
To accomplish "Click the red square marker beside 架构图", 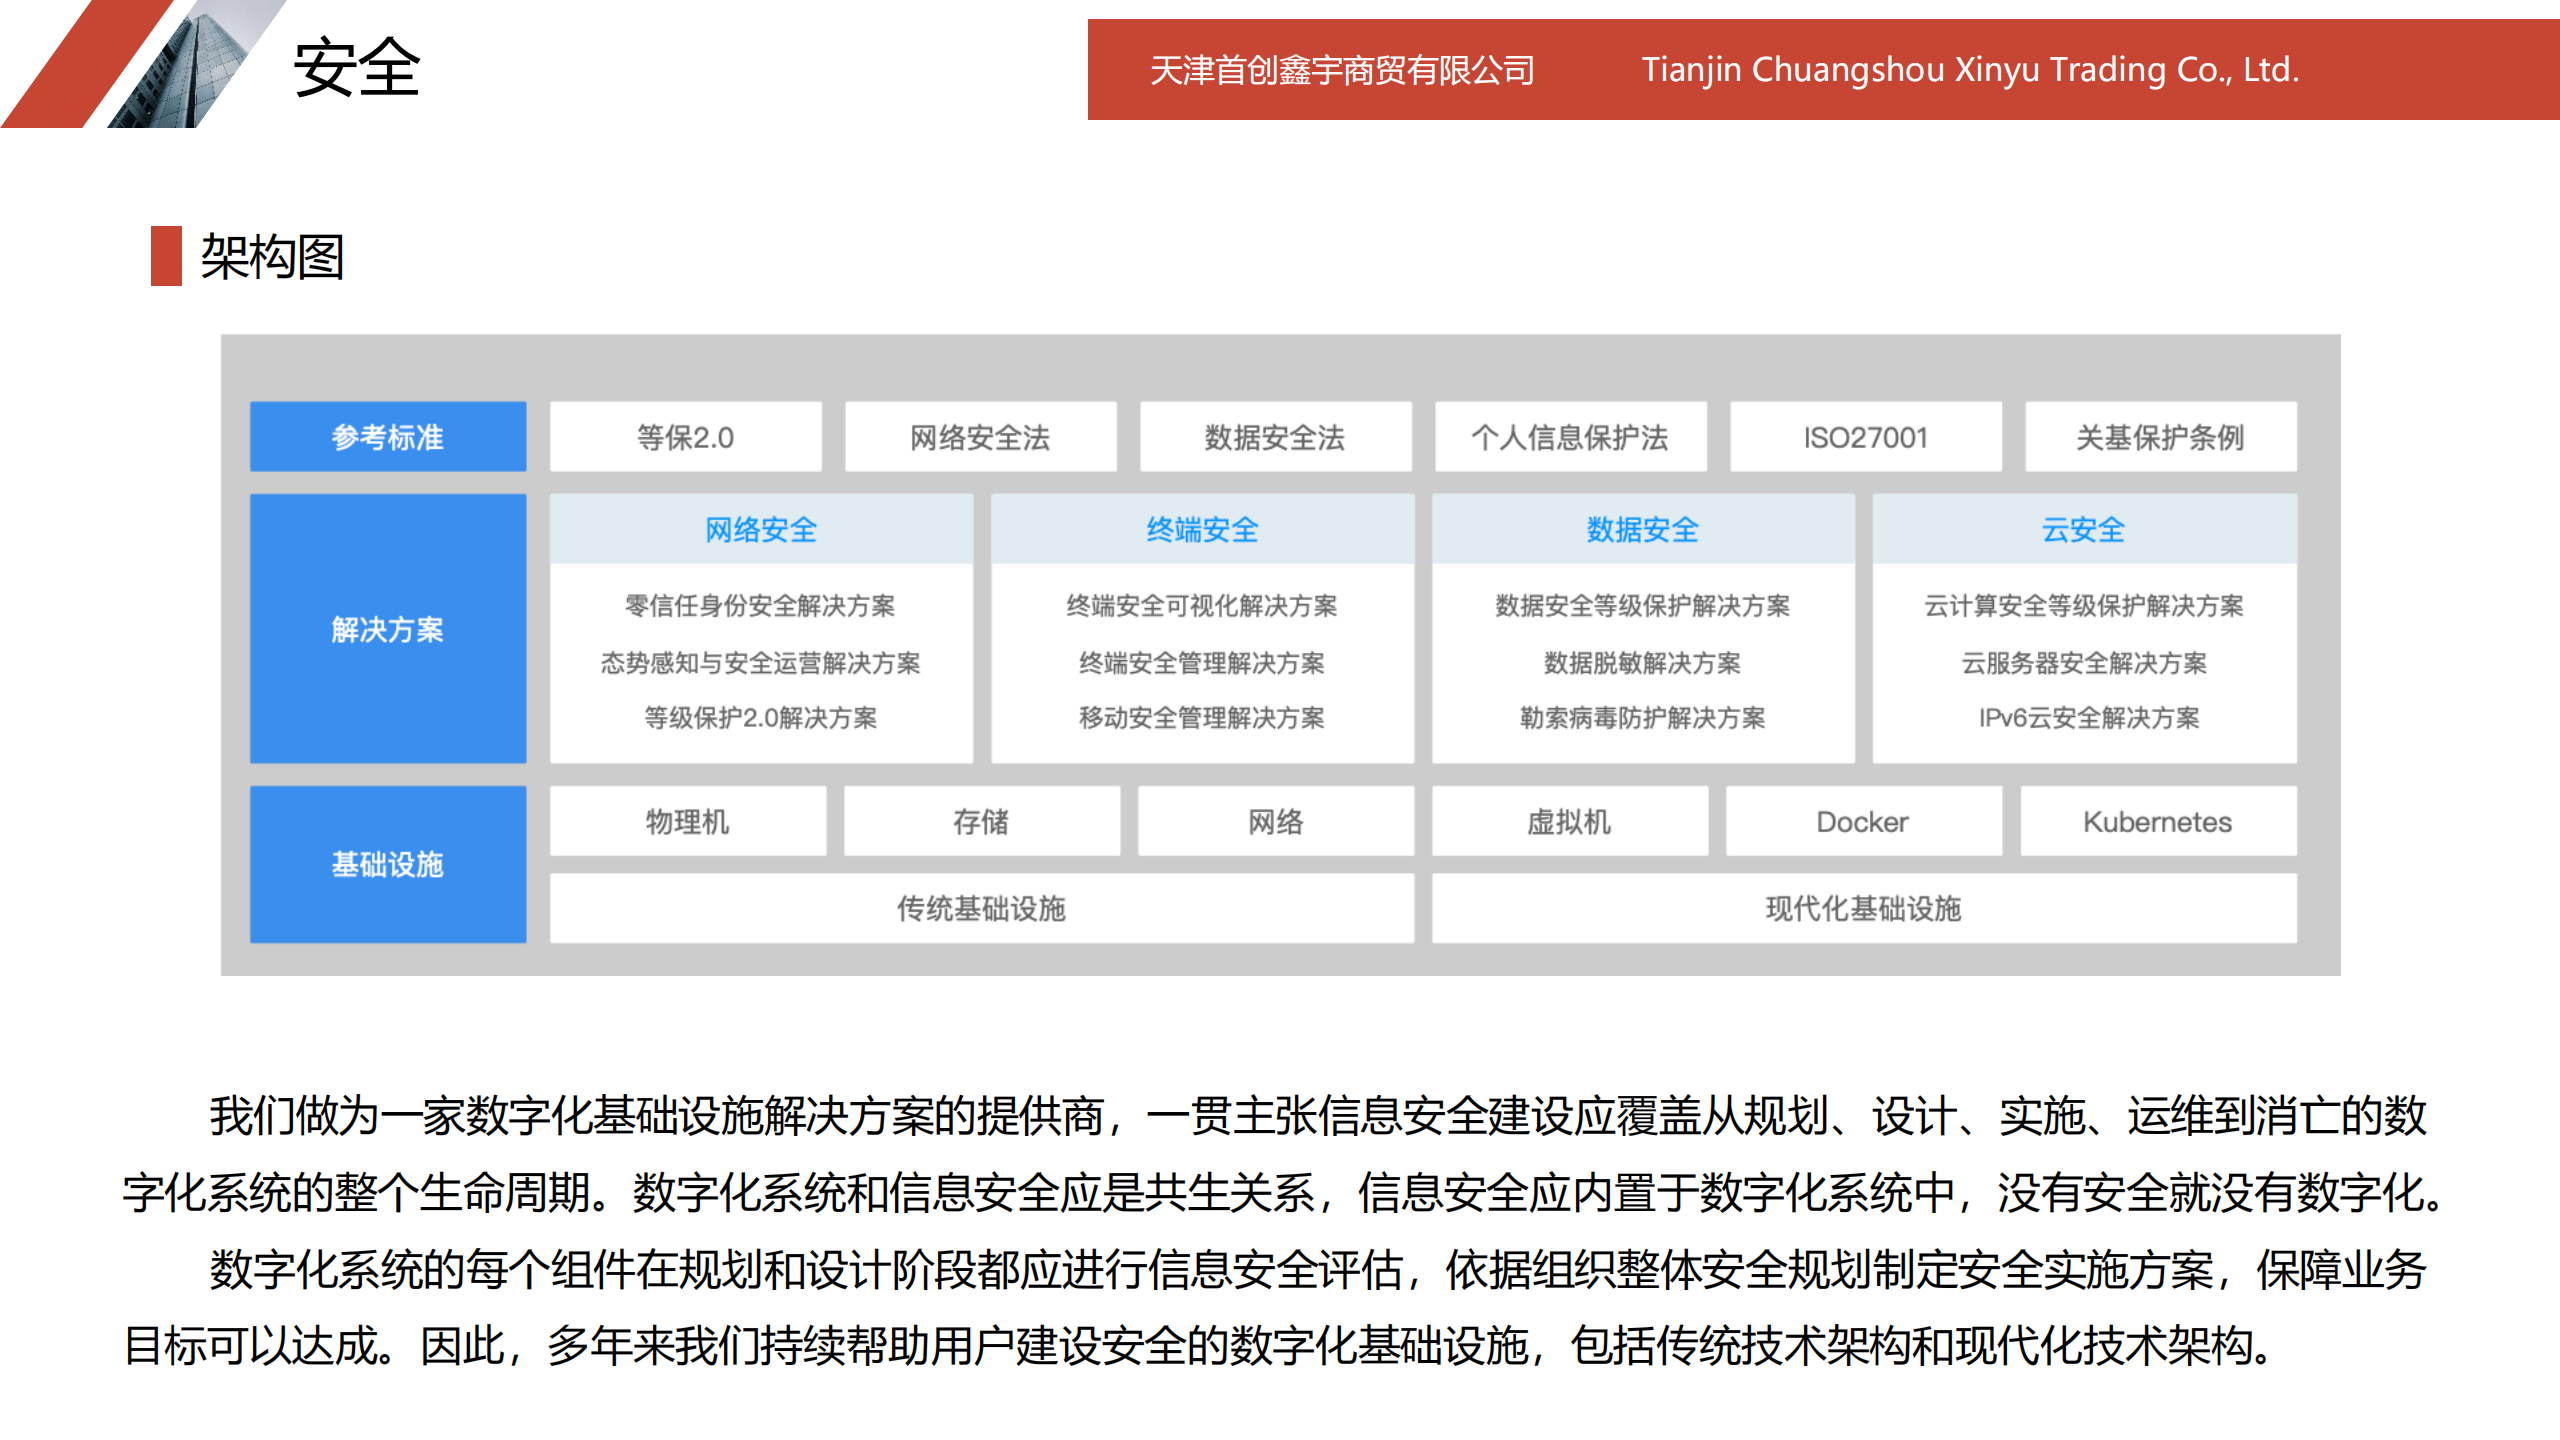I will tap(166, 256).
